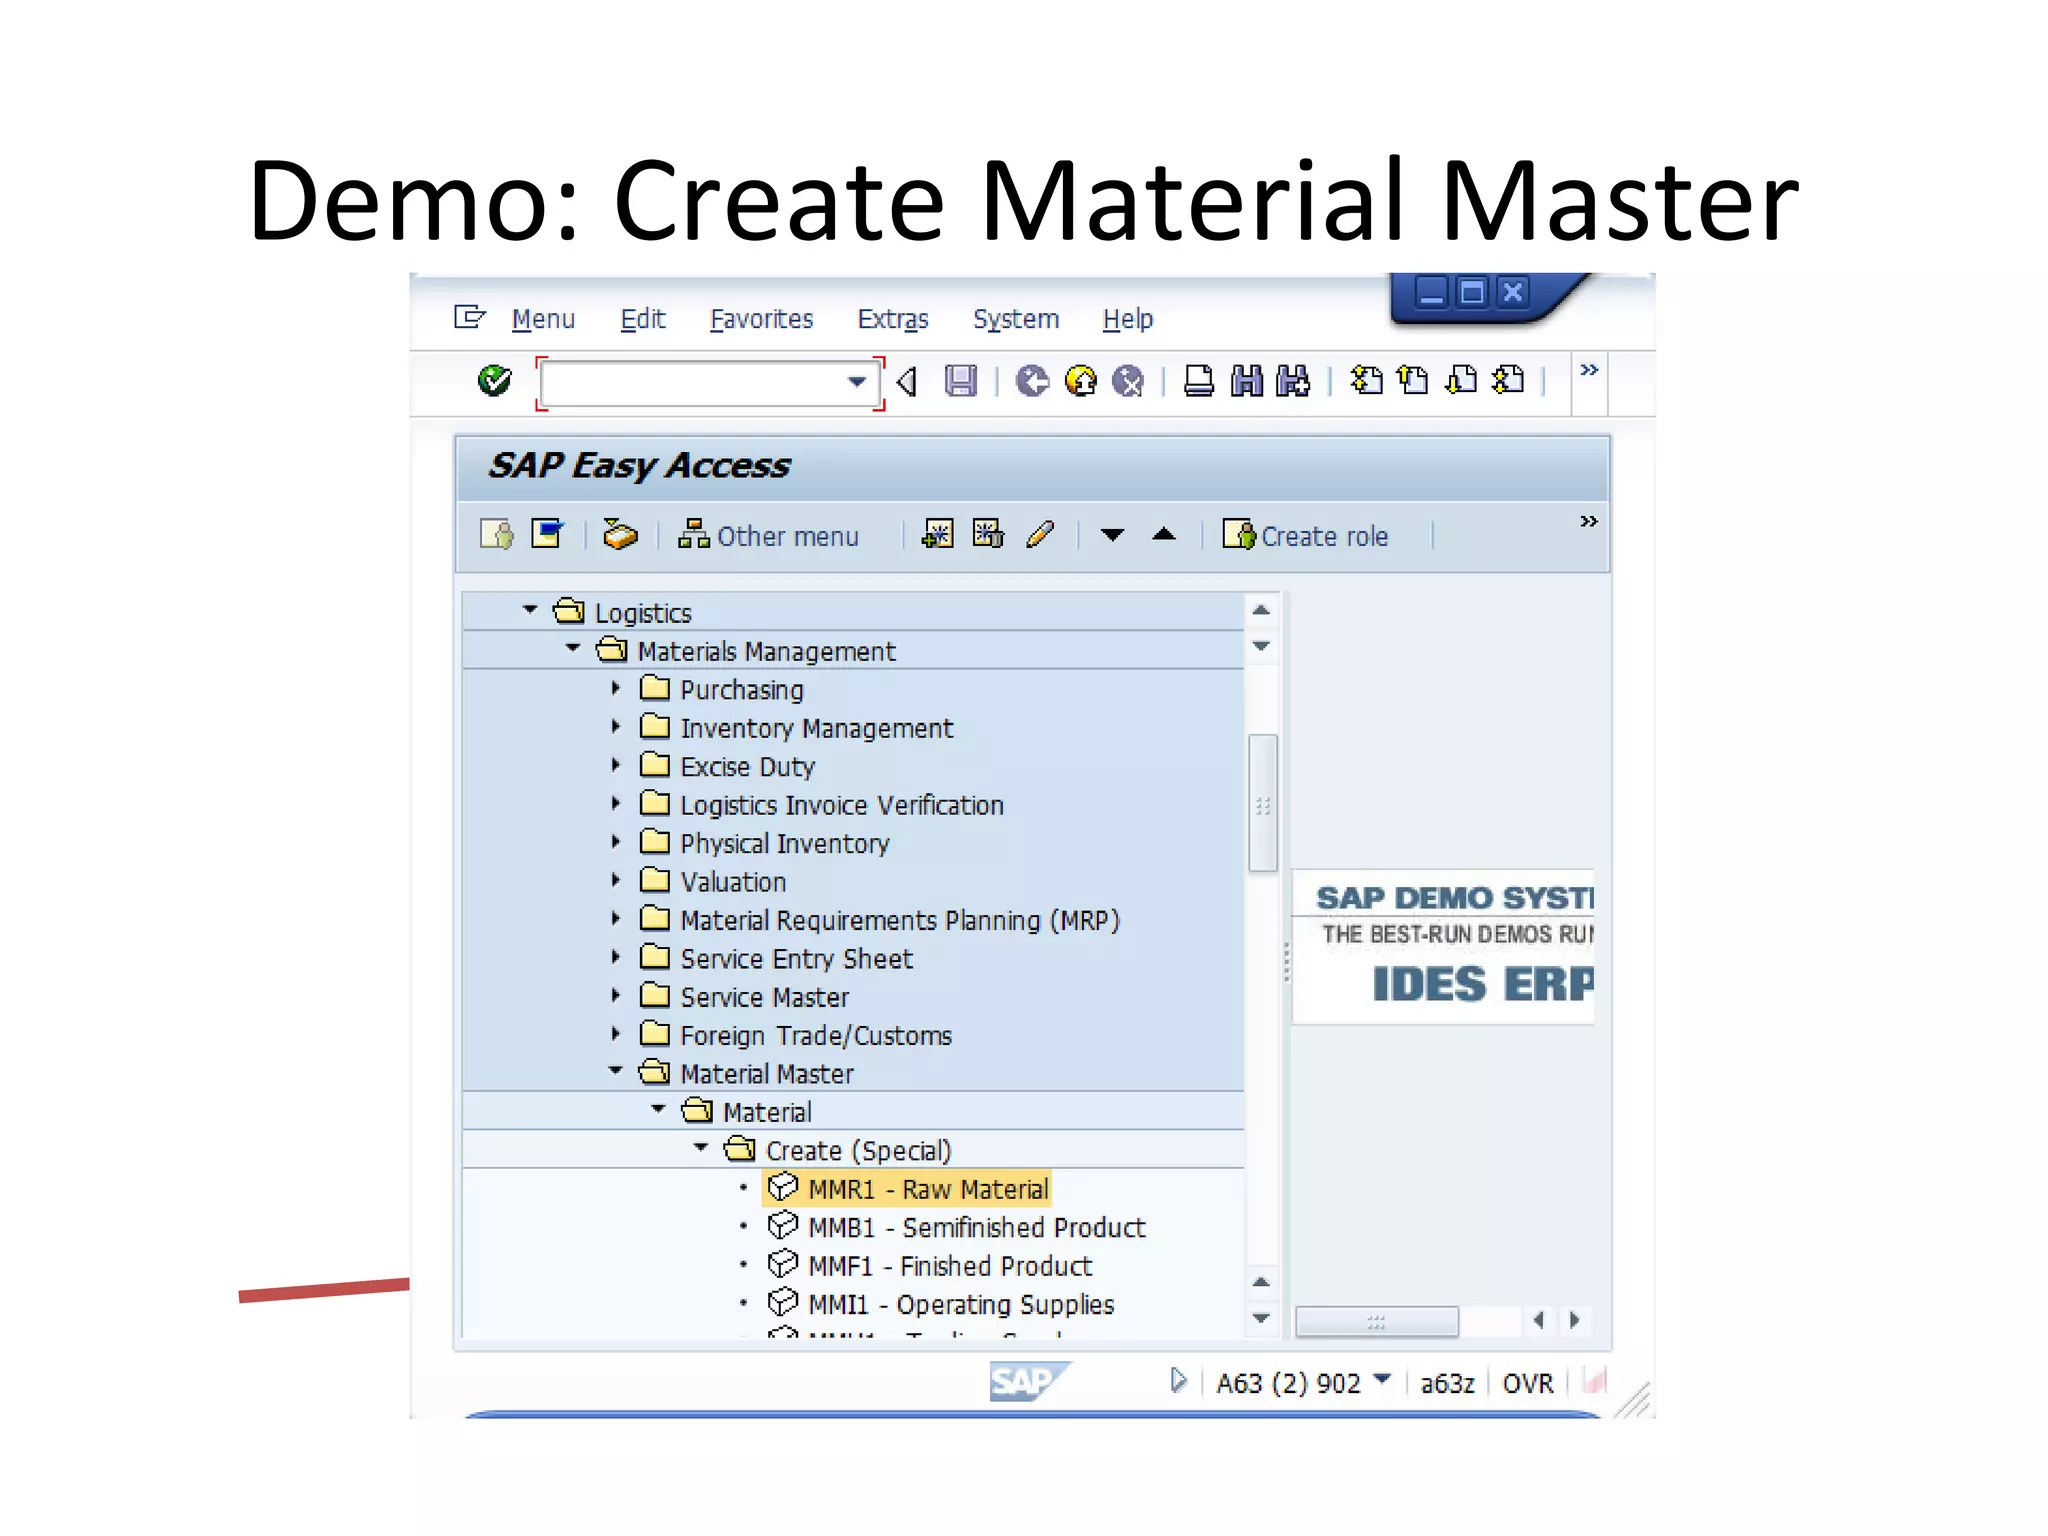Open the A63 (2) 902 system dropdown

1382,1380
